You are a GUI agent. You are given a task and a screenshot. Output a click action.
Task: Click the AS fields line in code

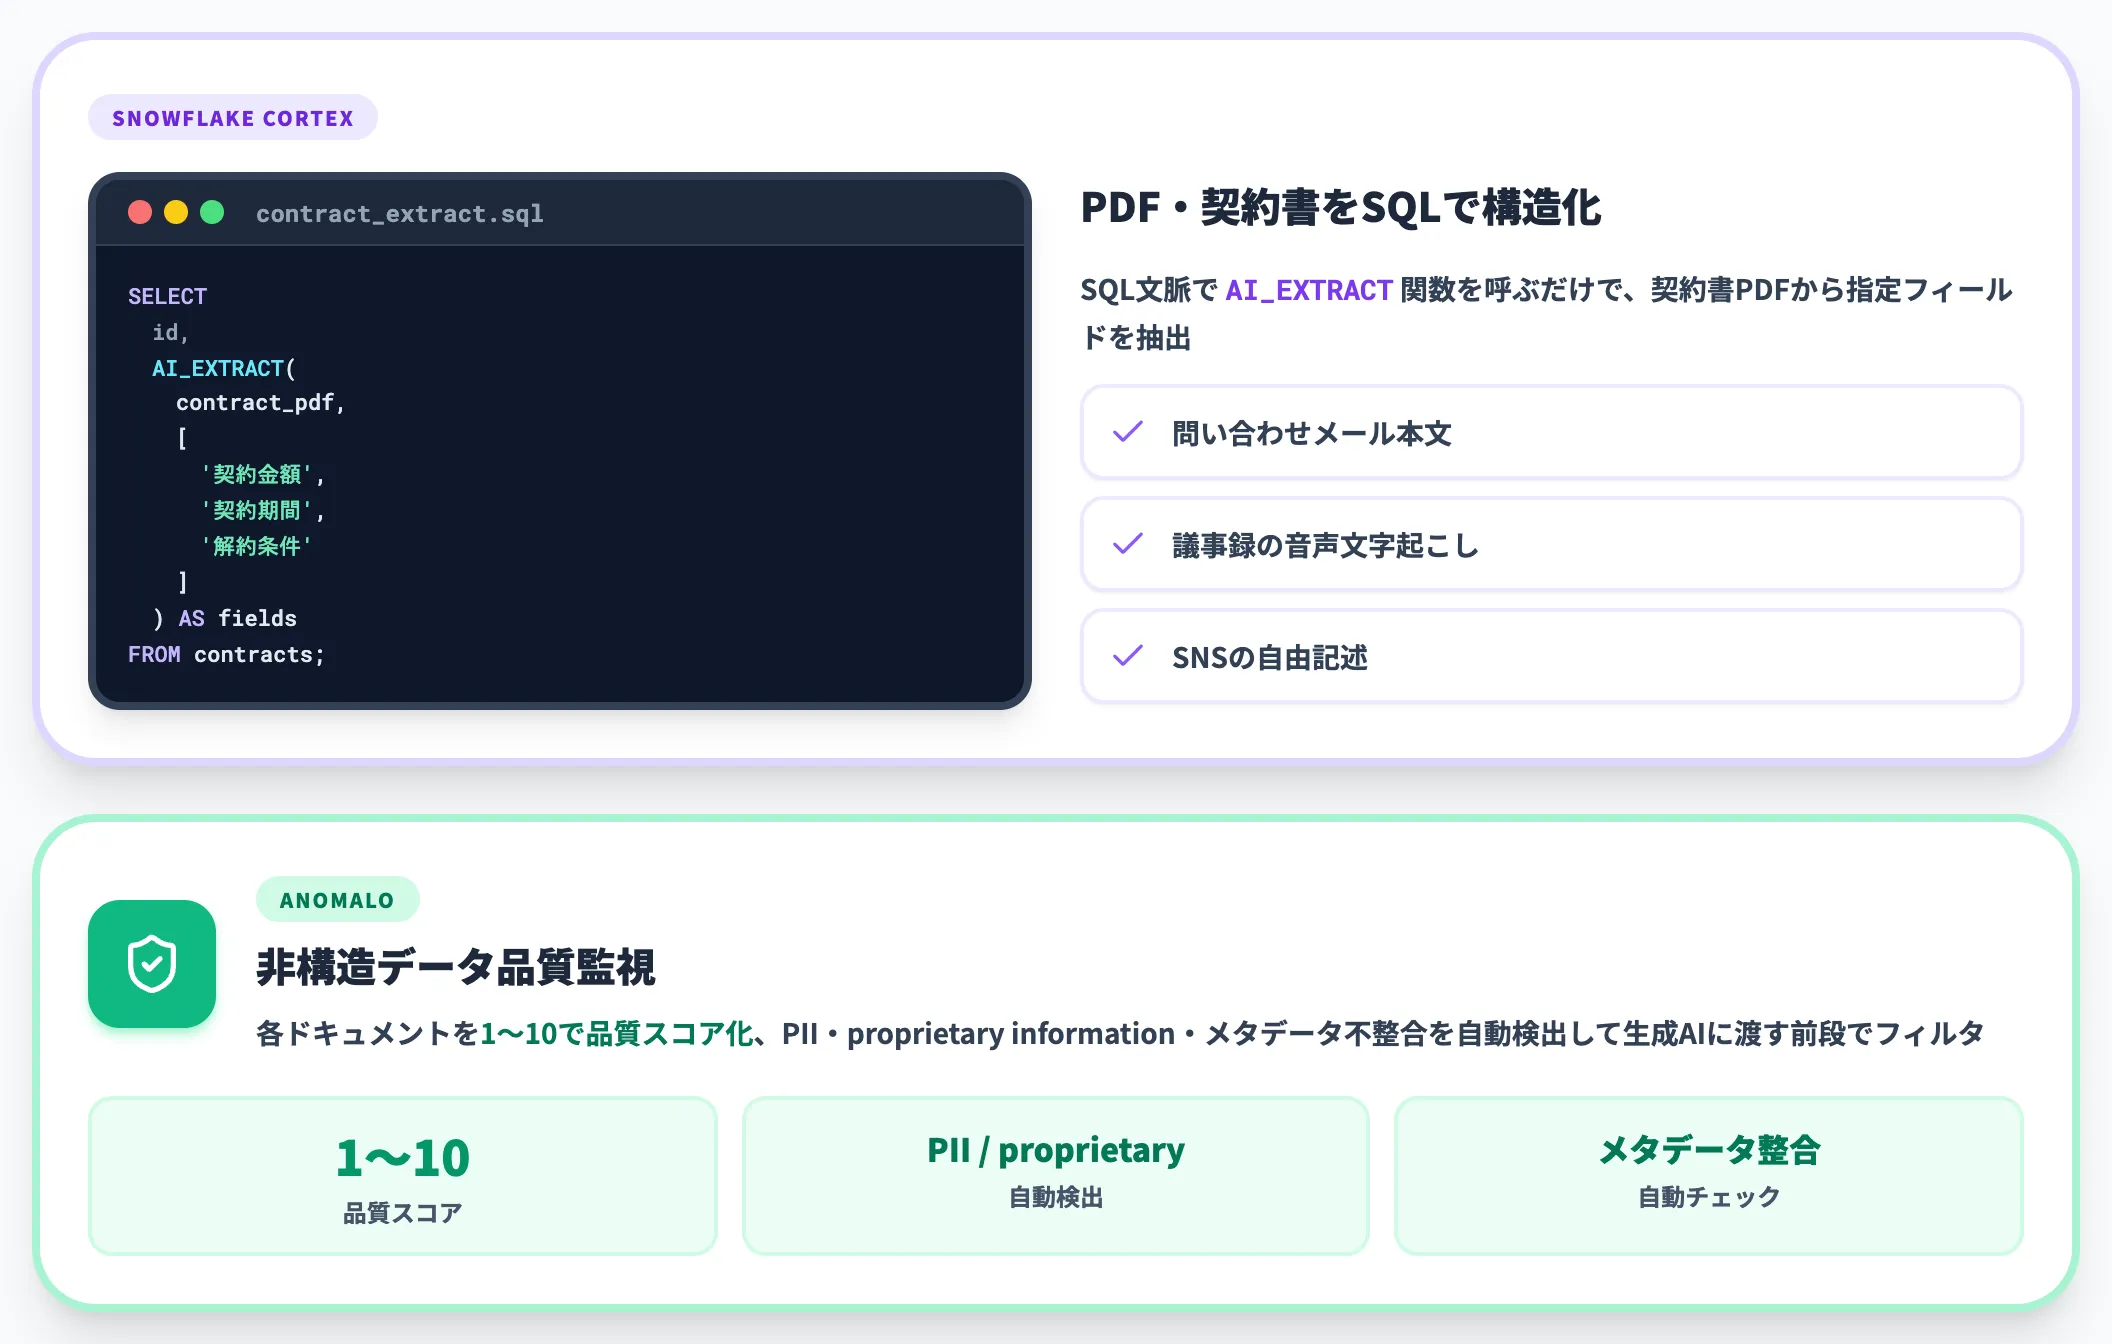pos(225,618)
